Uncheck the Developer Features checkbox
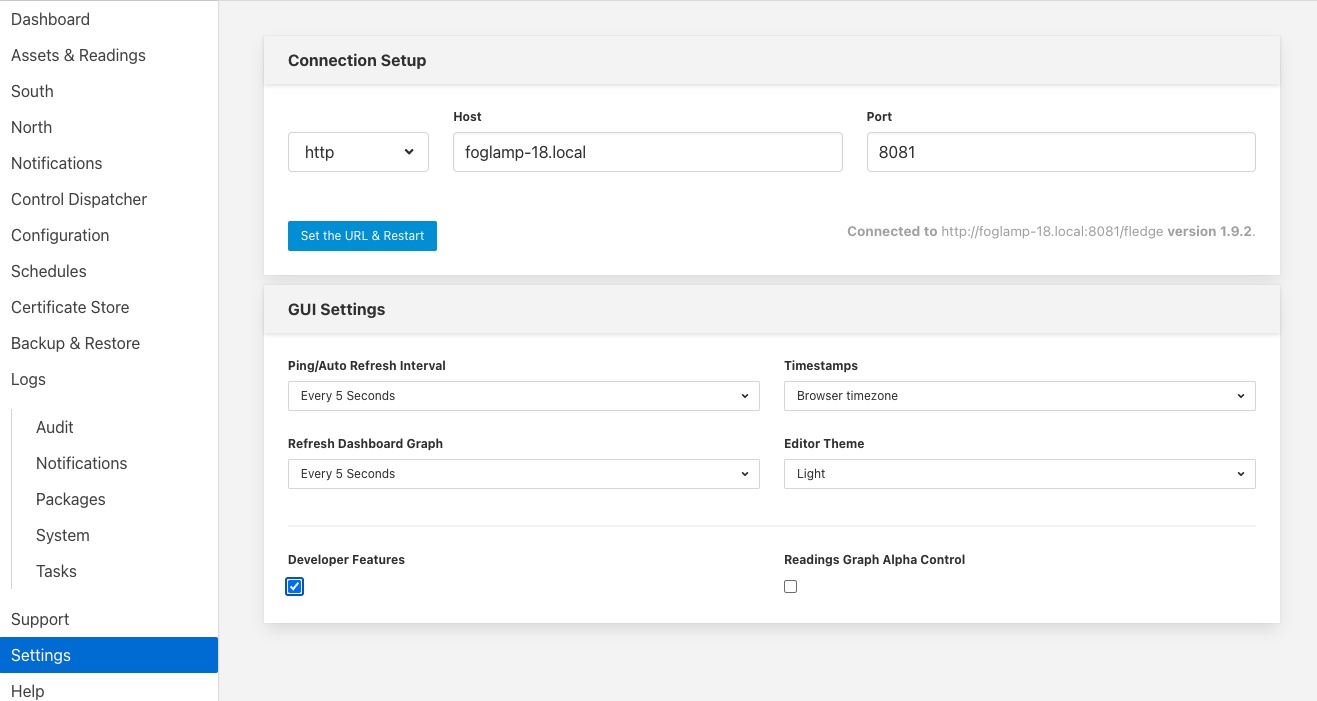Screen dimensions: 1317x701 295,587
